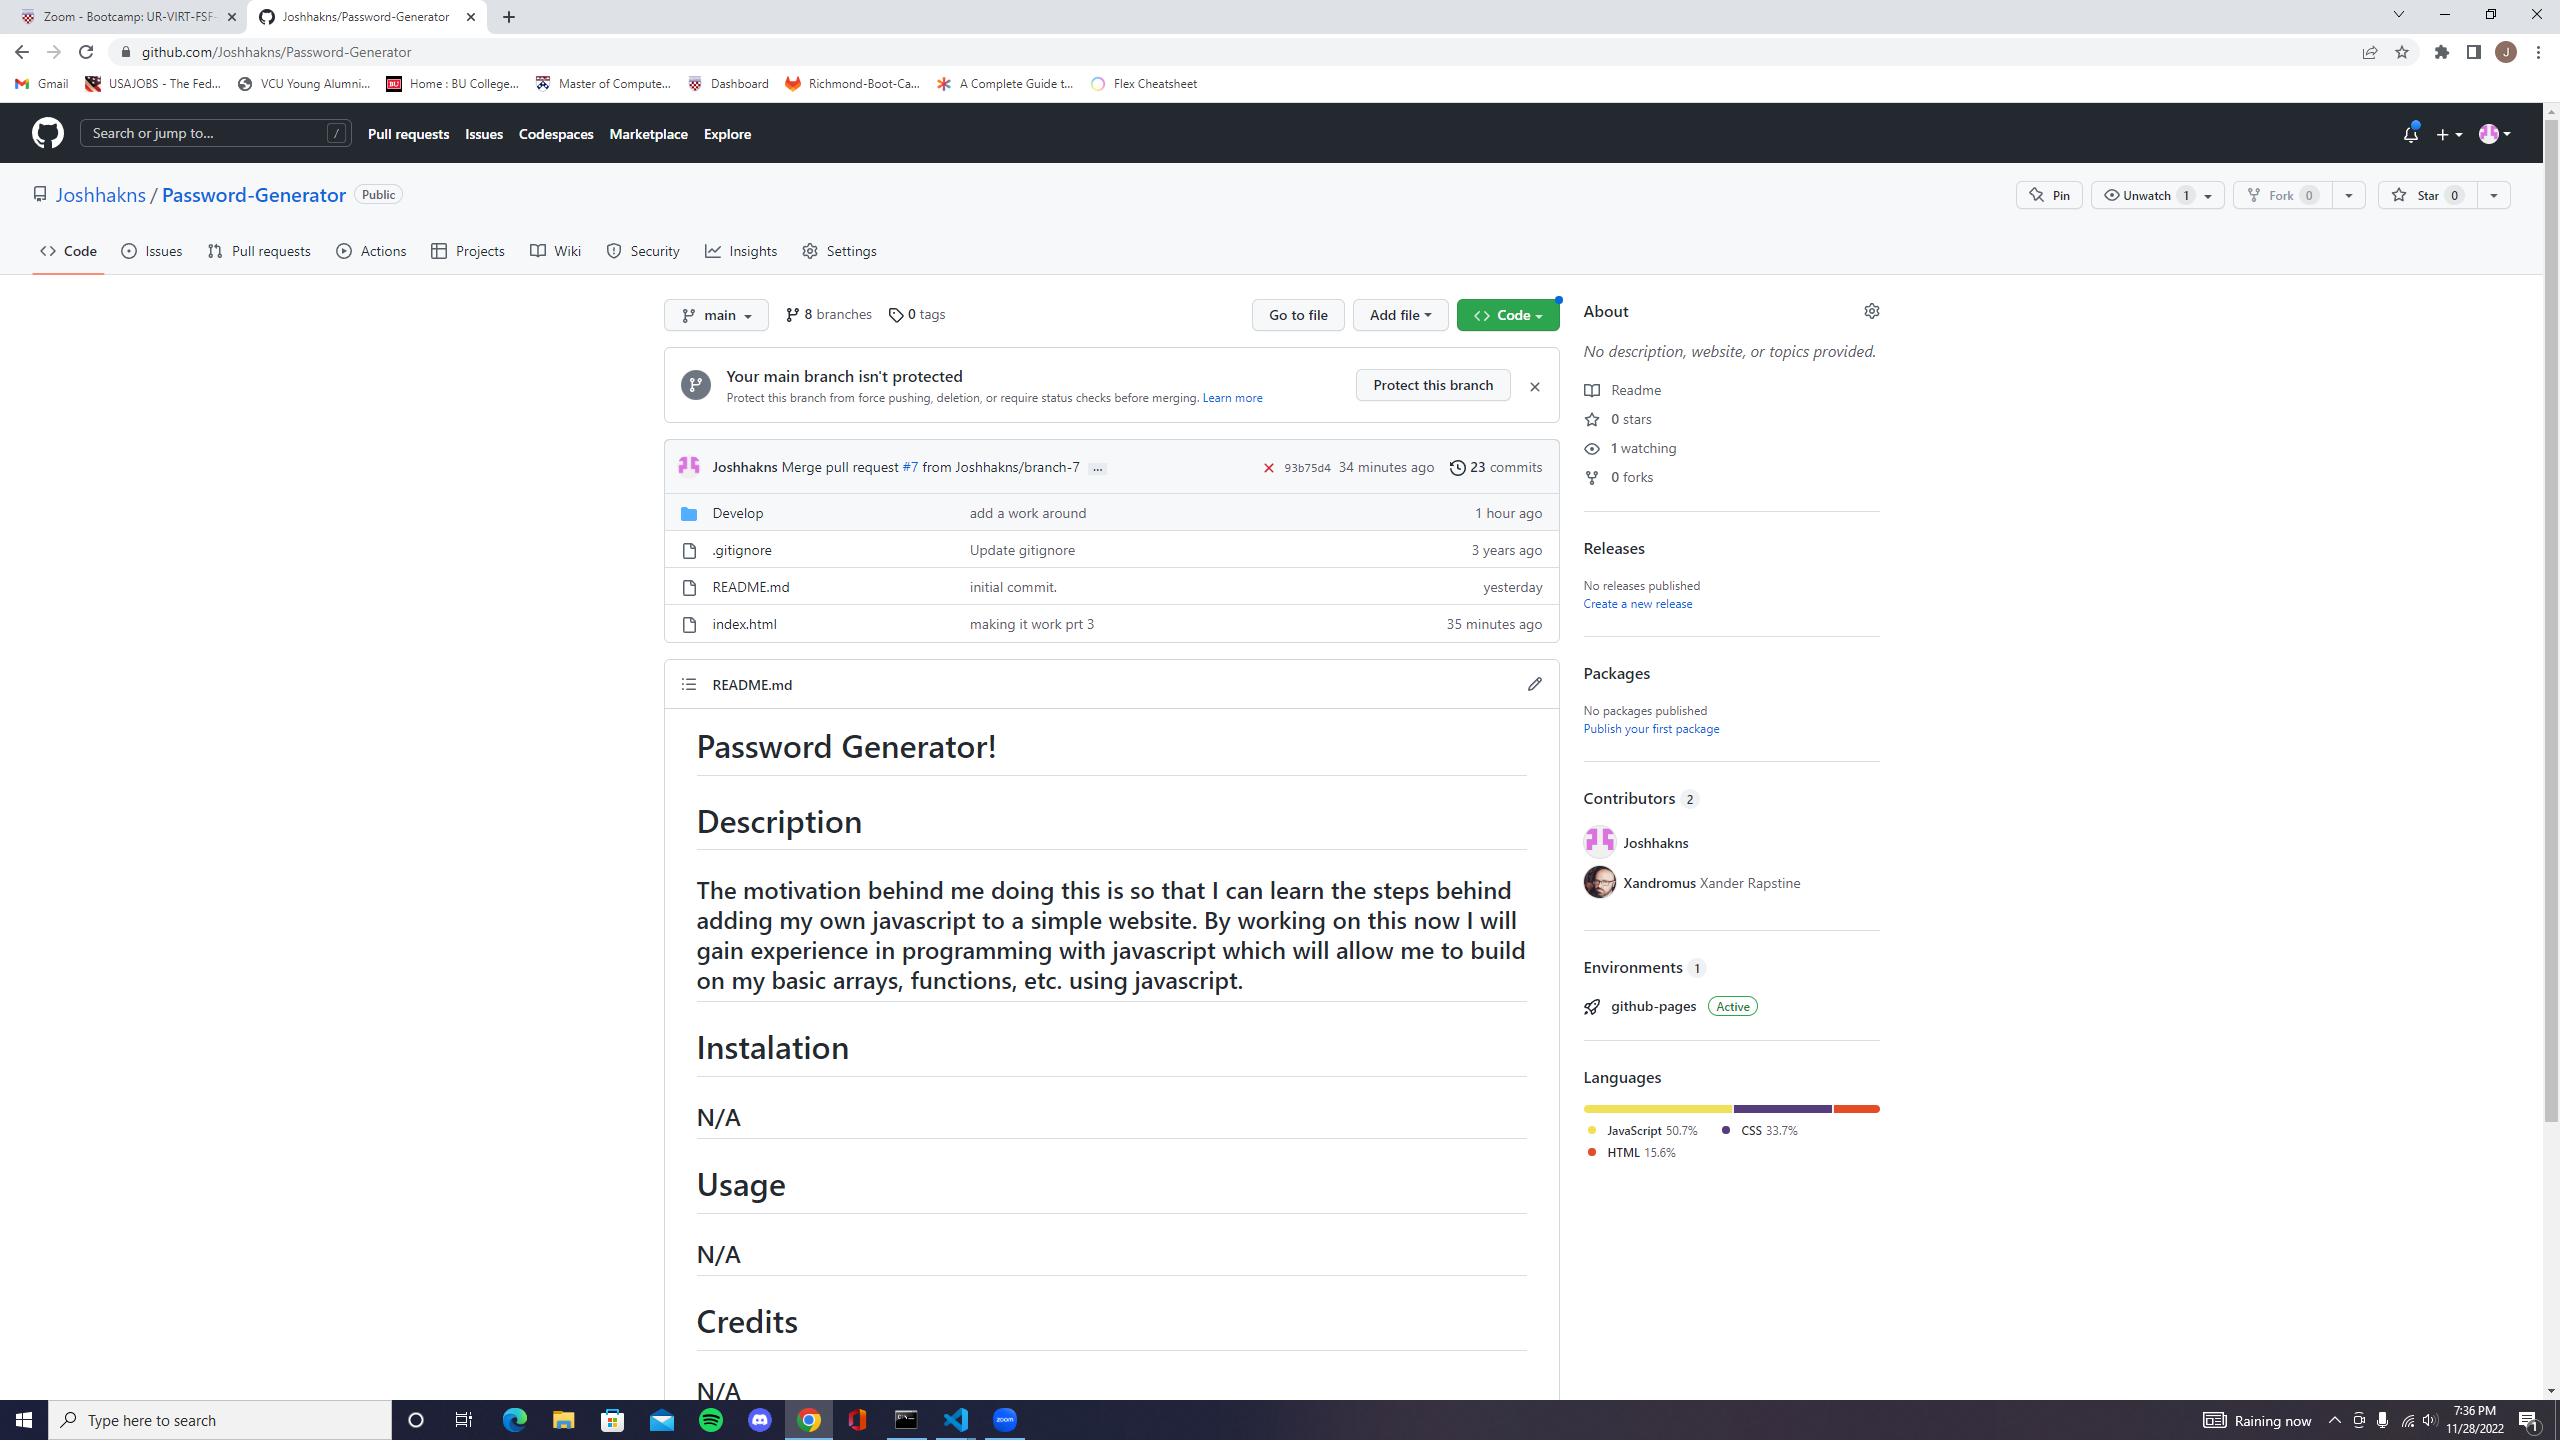Screen dimensions: 2560x1440
Task: Click the Protect this branch button
Action: coord(1432,385)
